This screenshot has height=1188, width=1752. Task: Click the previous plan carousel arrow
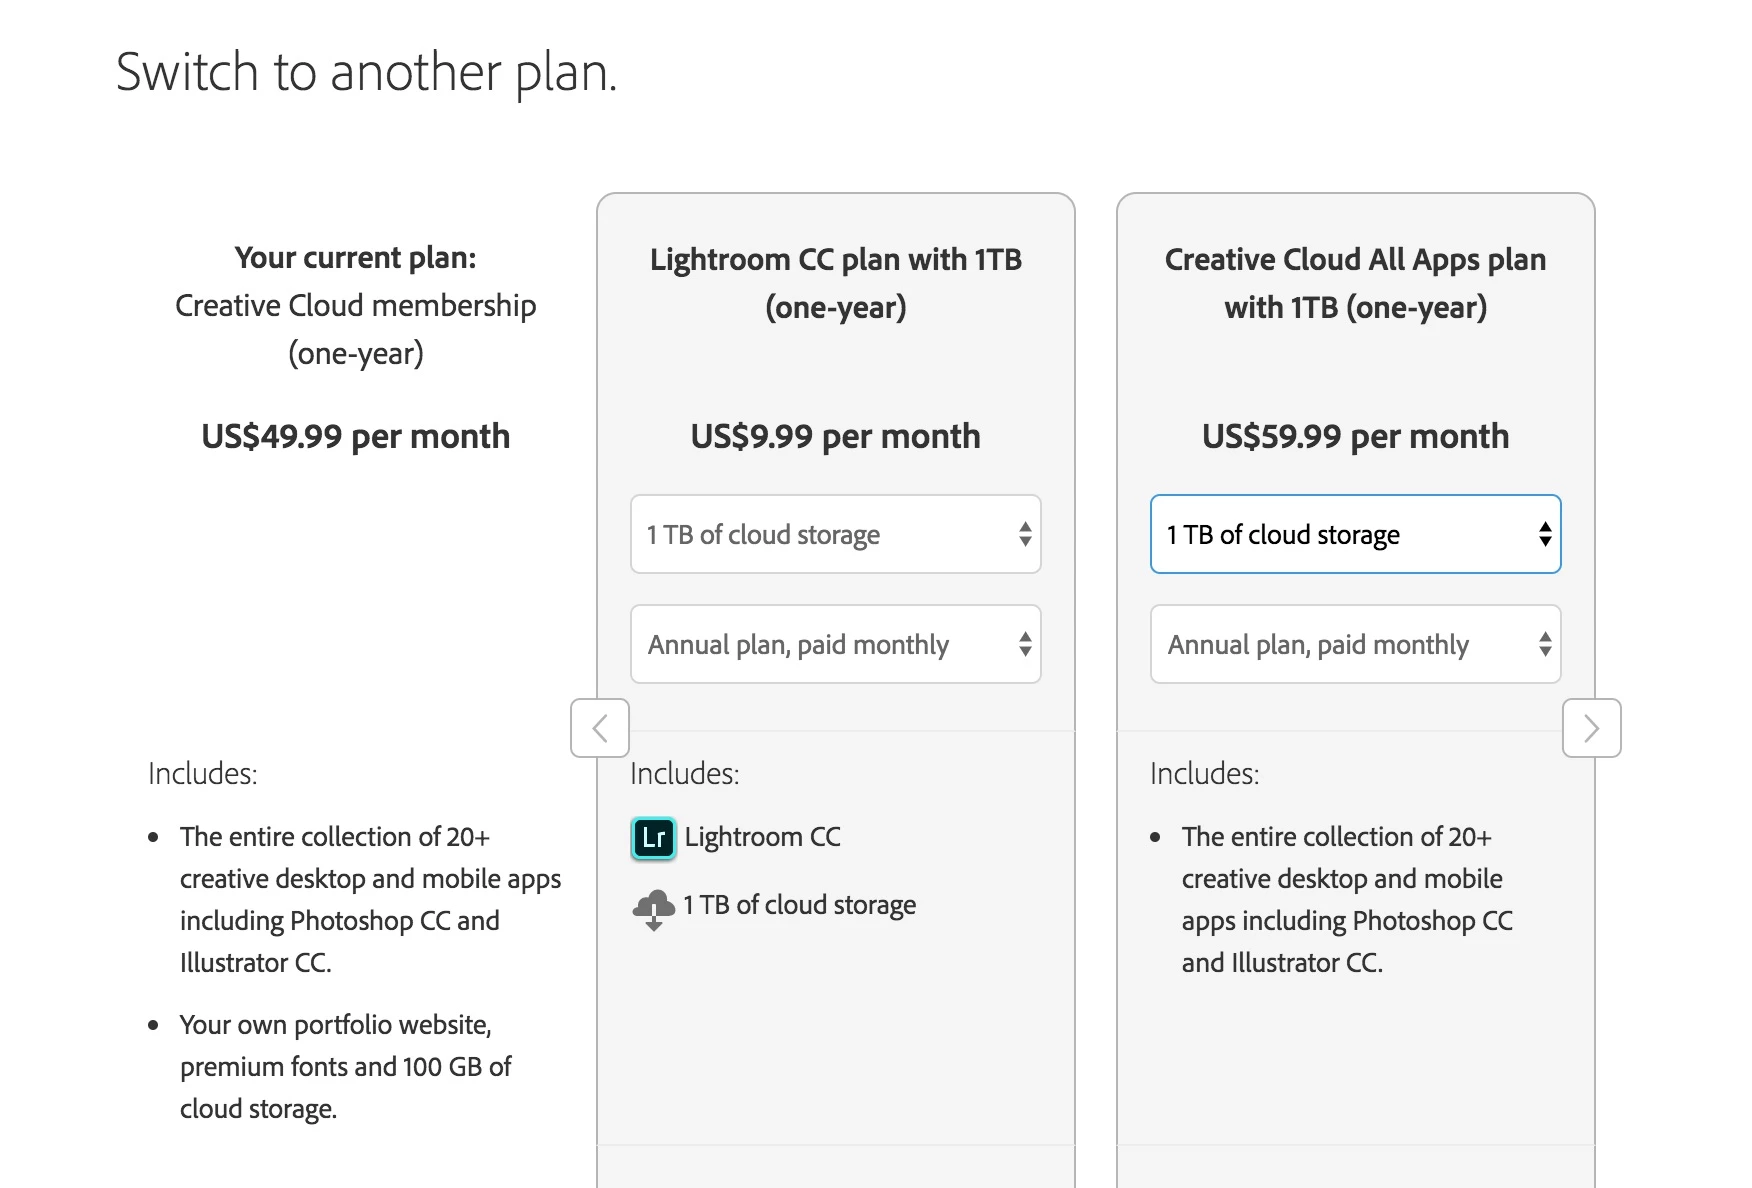600,728
